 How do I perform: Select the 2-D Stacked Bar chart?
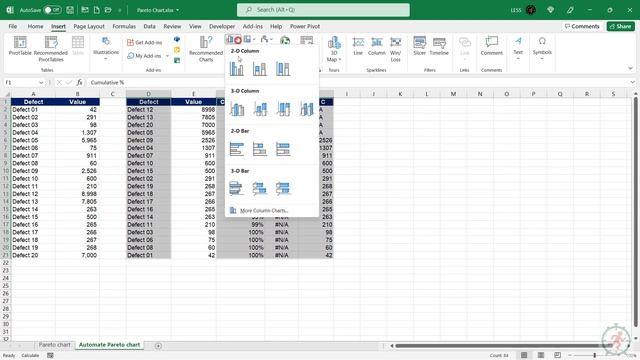coord(260,149)
